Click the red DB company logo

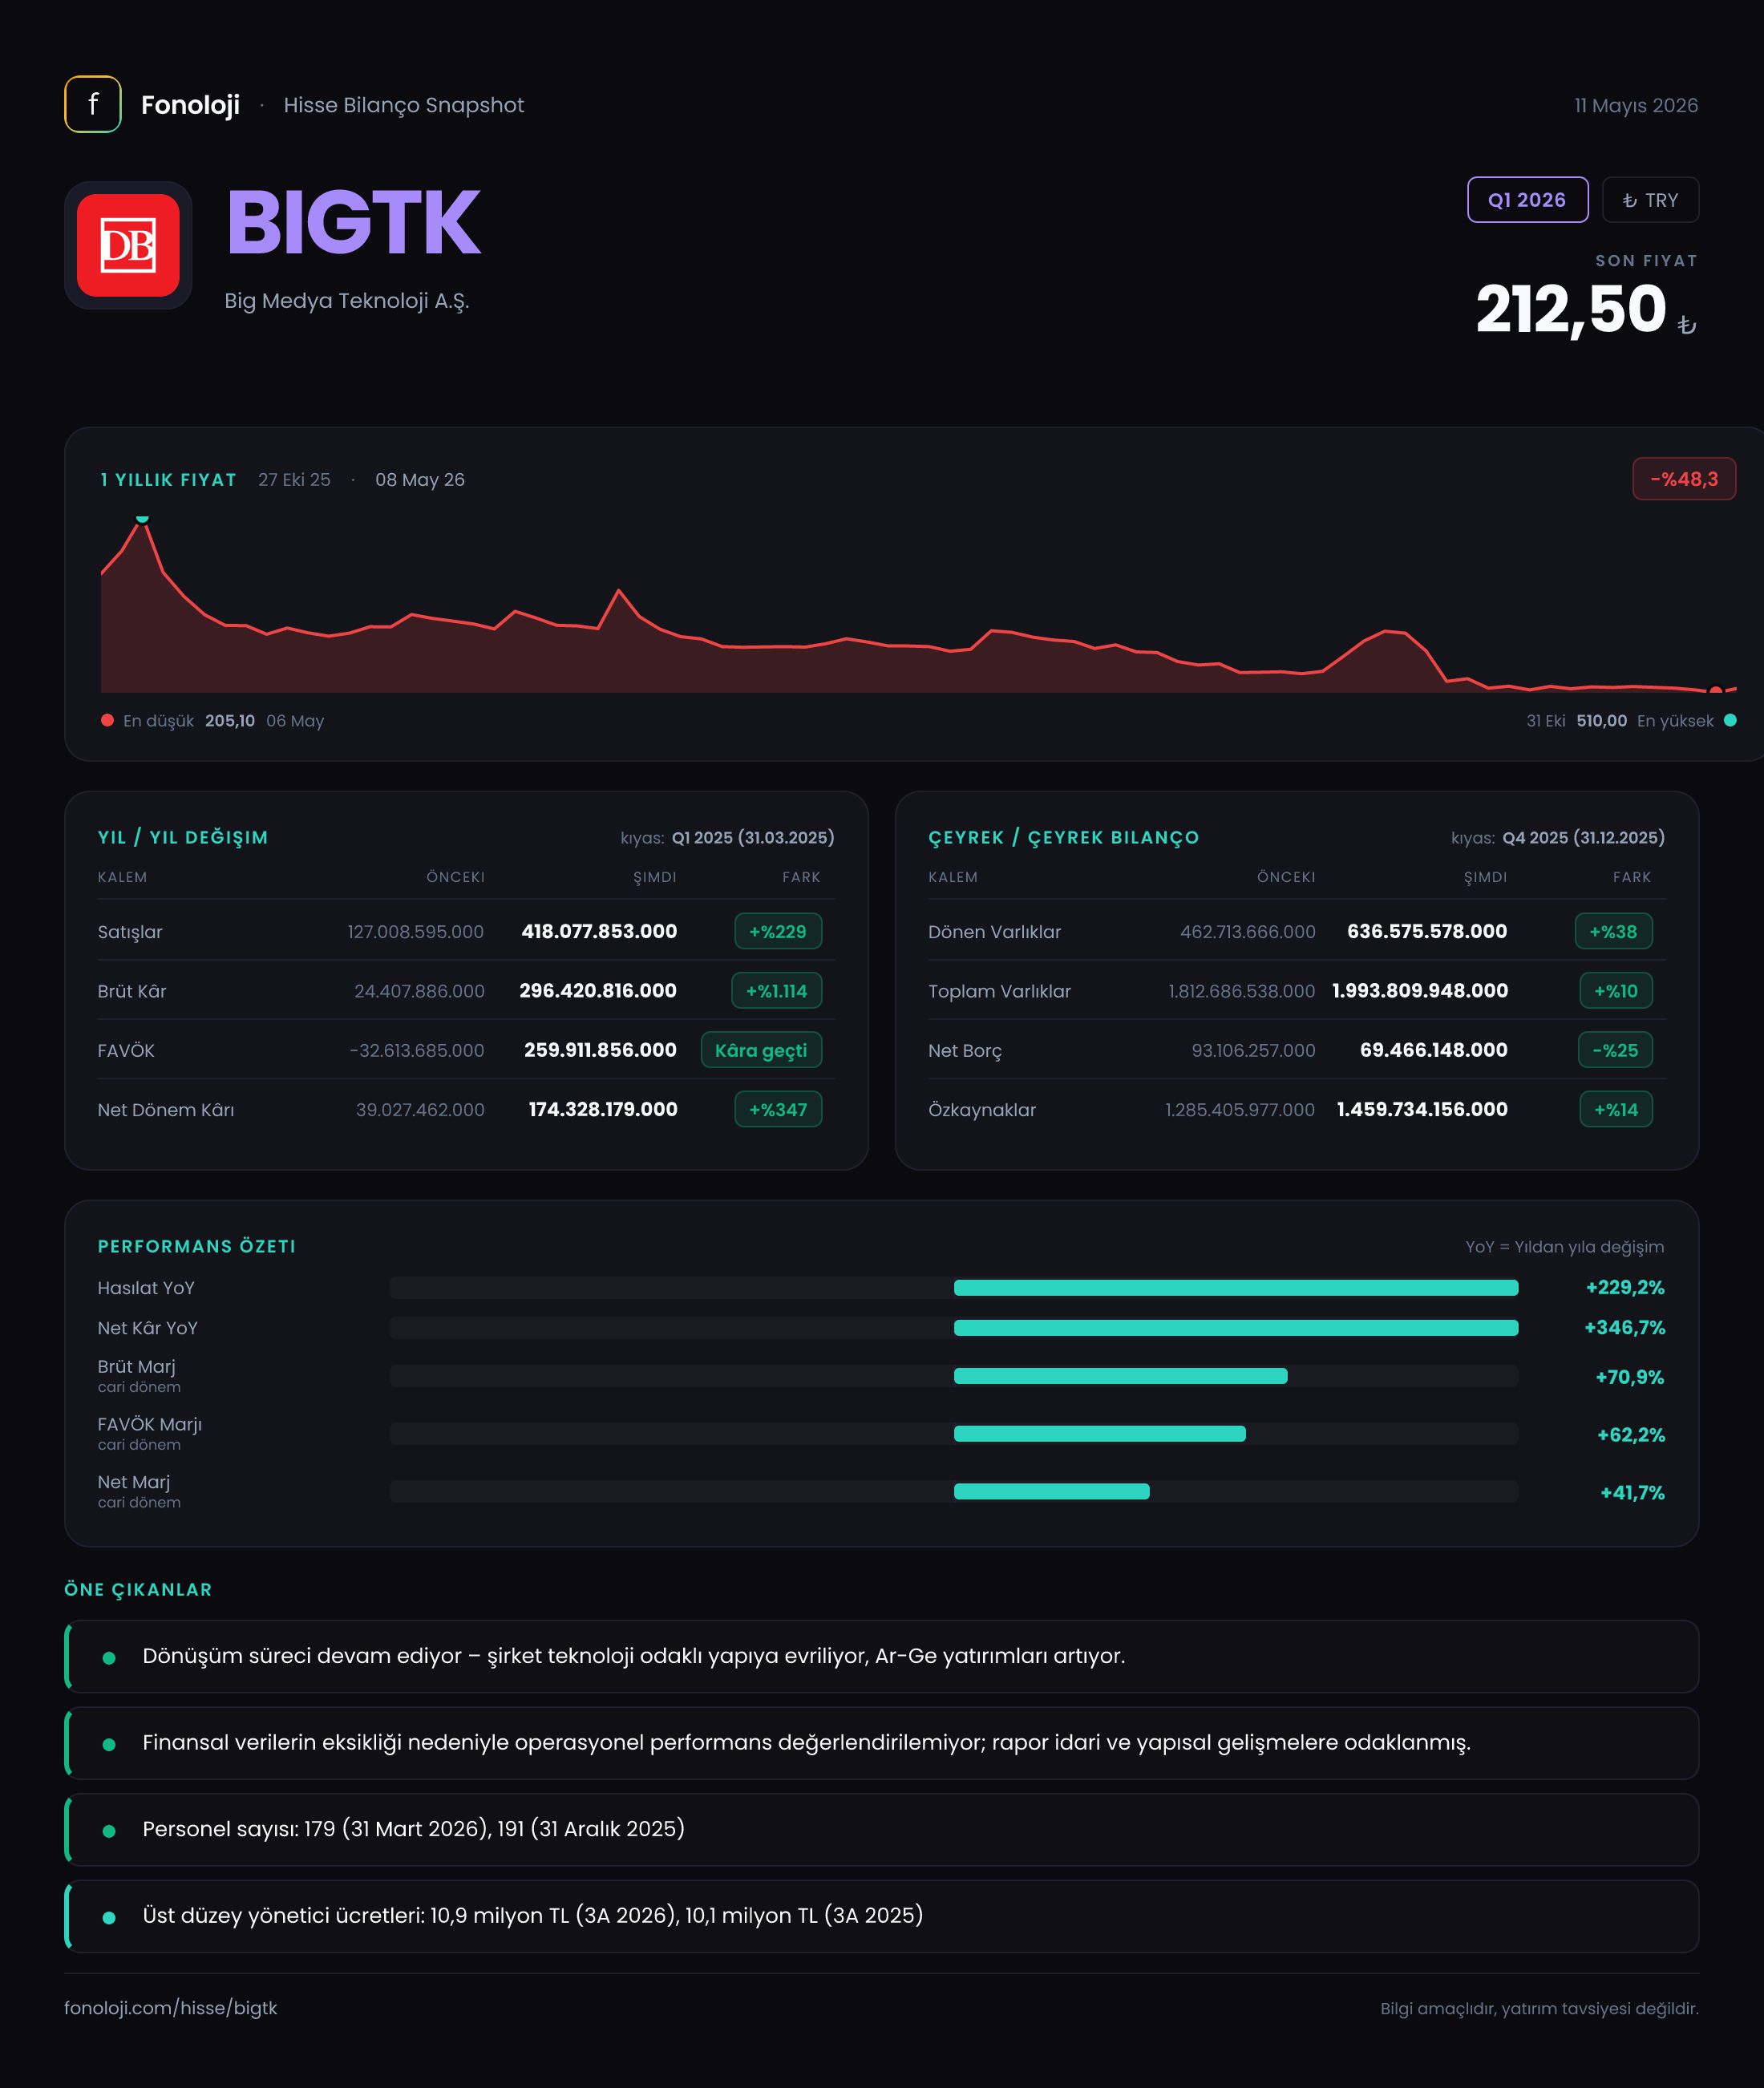(128, 245)
